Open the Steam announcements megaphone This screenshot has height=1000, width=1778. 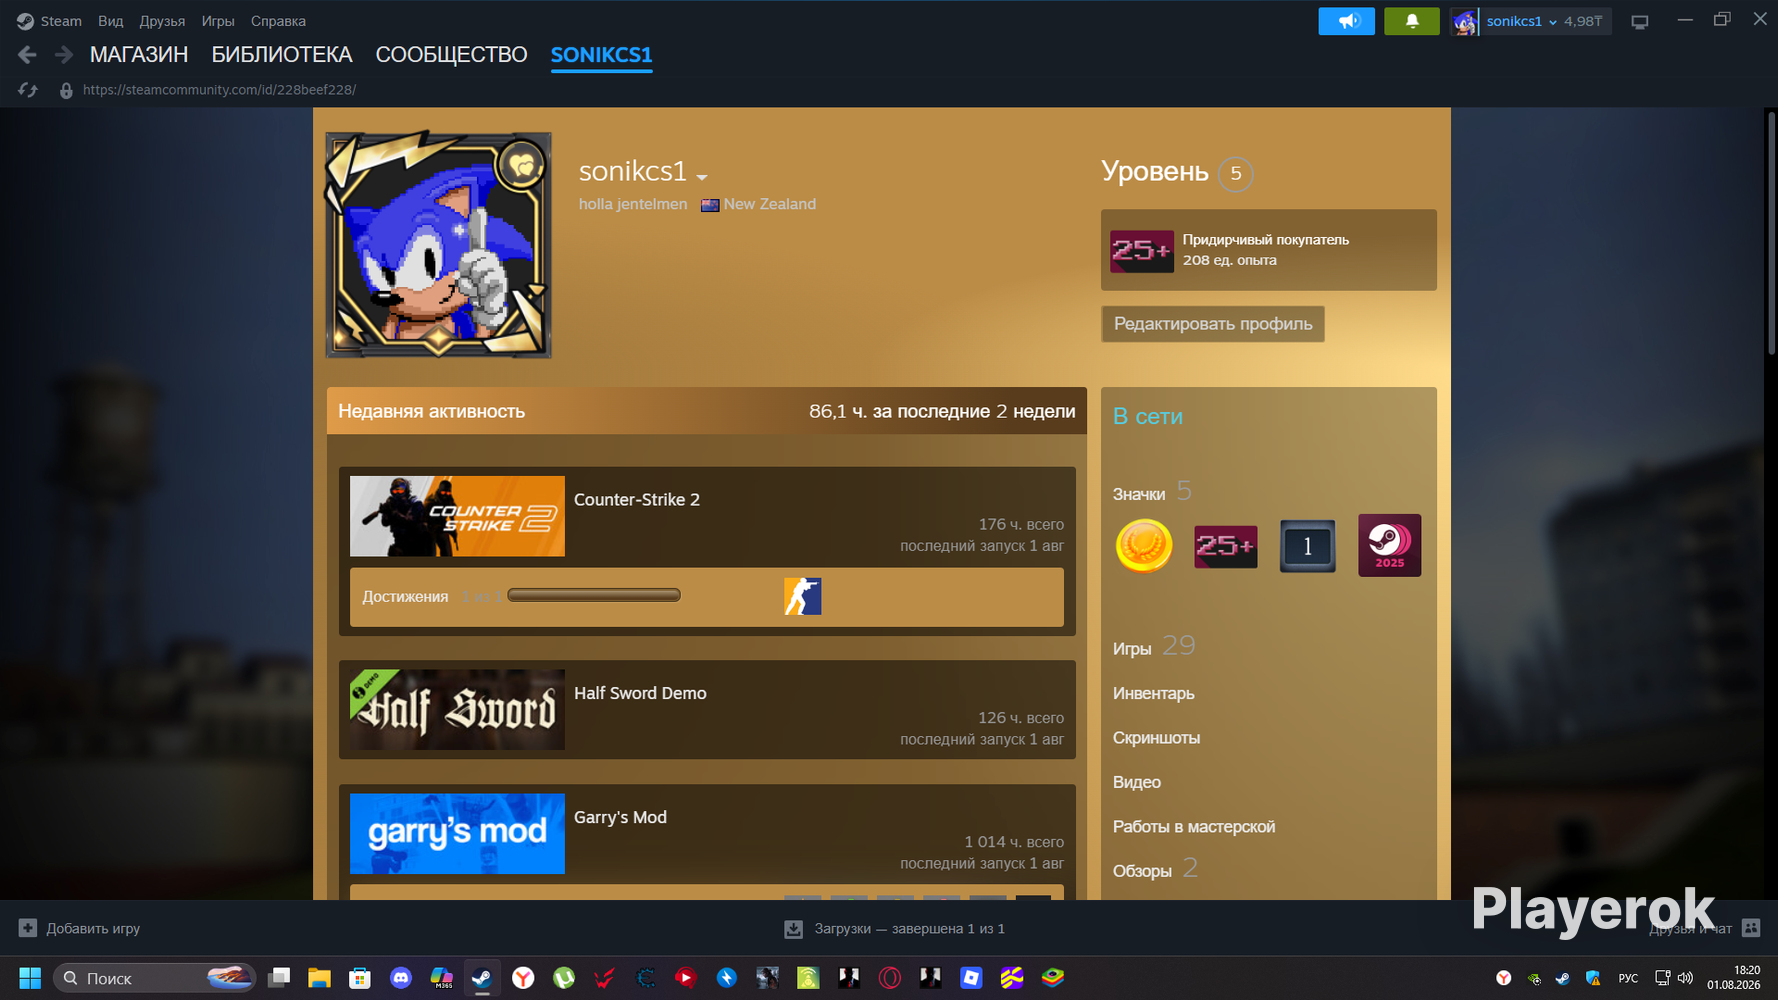(1346, 21)
